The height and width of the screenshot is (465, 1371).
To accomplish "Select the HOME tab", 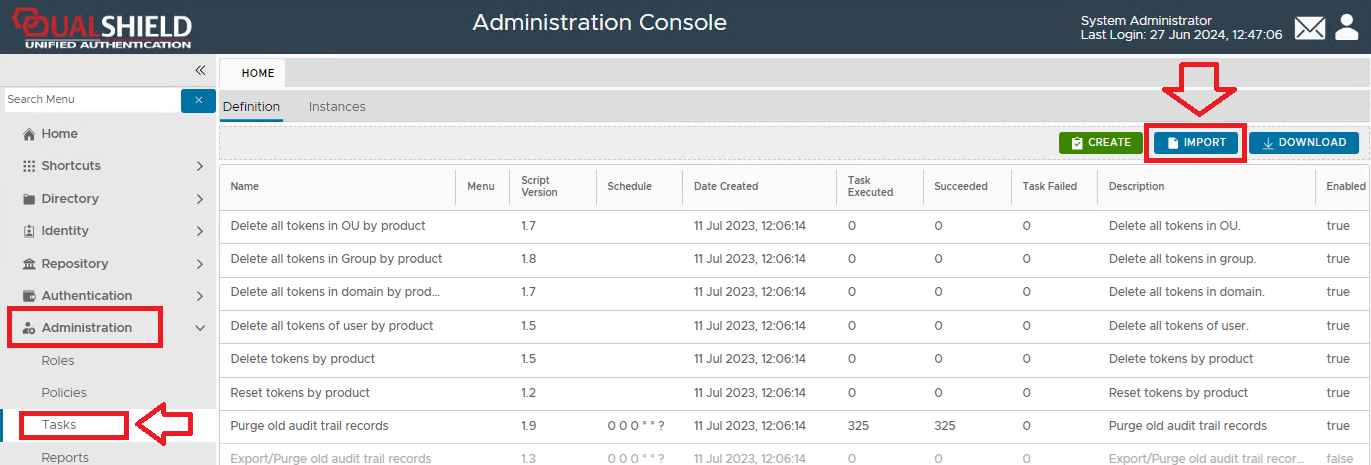I will pos(257,73).
